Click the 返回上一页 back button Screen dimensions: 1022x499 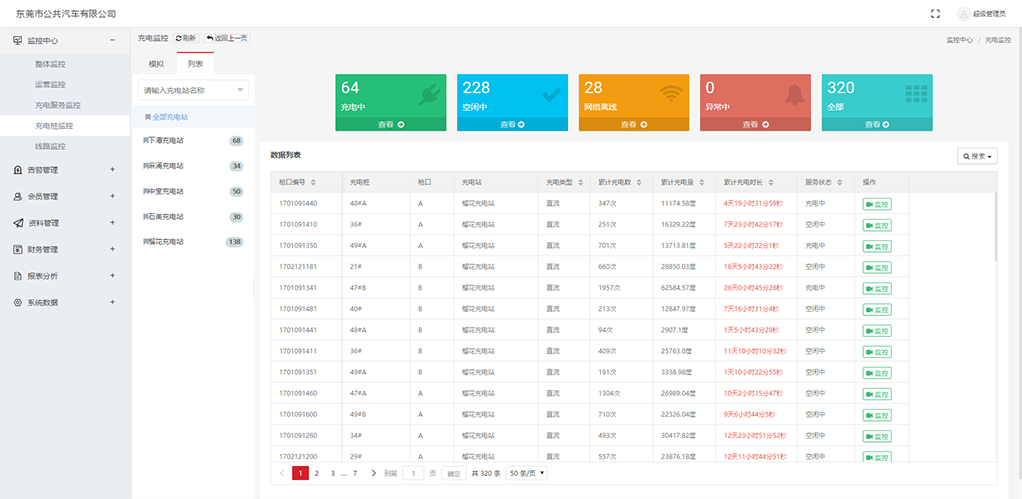[227, 38]
